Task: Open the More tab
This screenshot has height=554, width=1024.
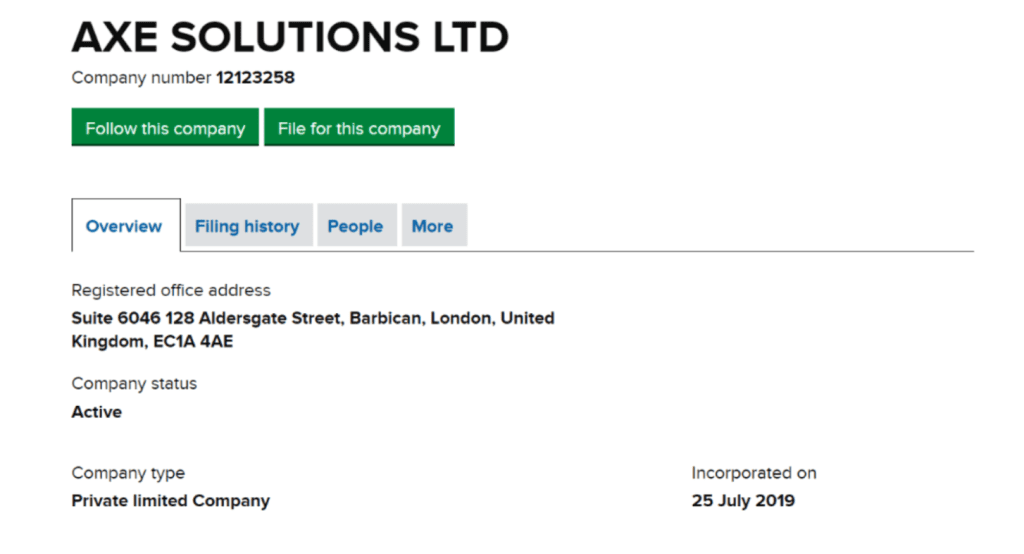Action: tap(432, 226)
